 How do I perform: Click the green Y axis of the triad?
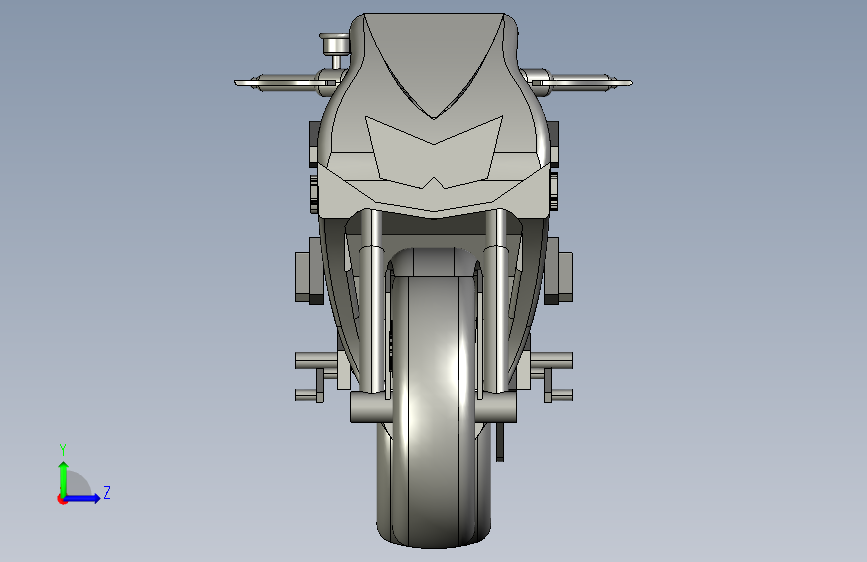click(64, 479)
